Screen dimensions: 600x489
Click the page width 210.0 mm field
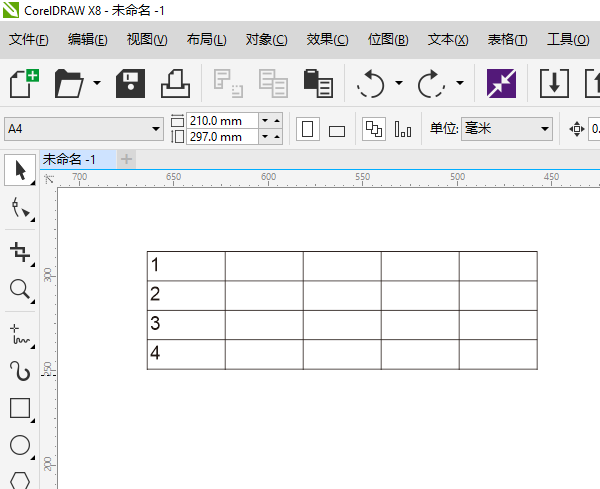pyautogui.click(x=222, y=121)
